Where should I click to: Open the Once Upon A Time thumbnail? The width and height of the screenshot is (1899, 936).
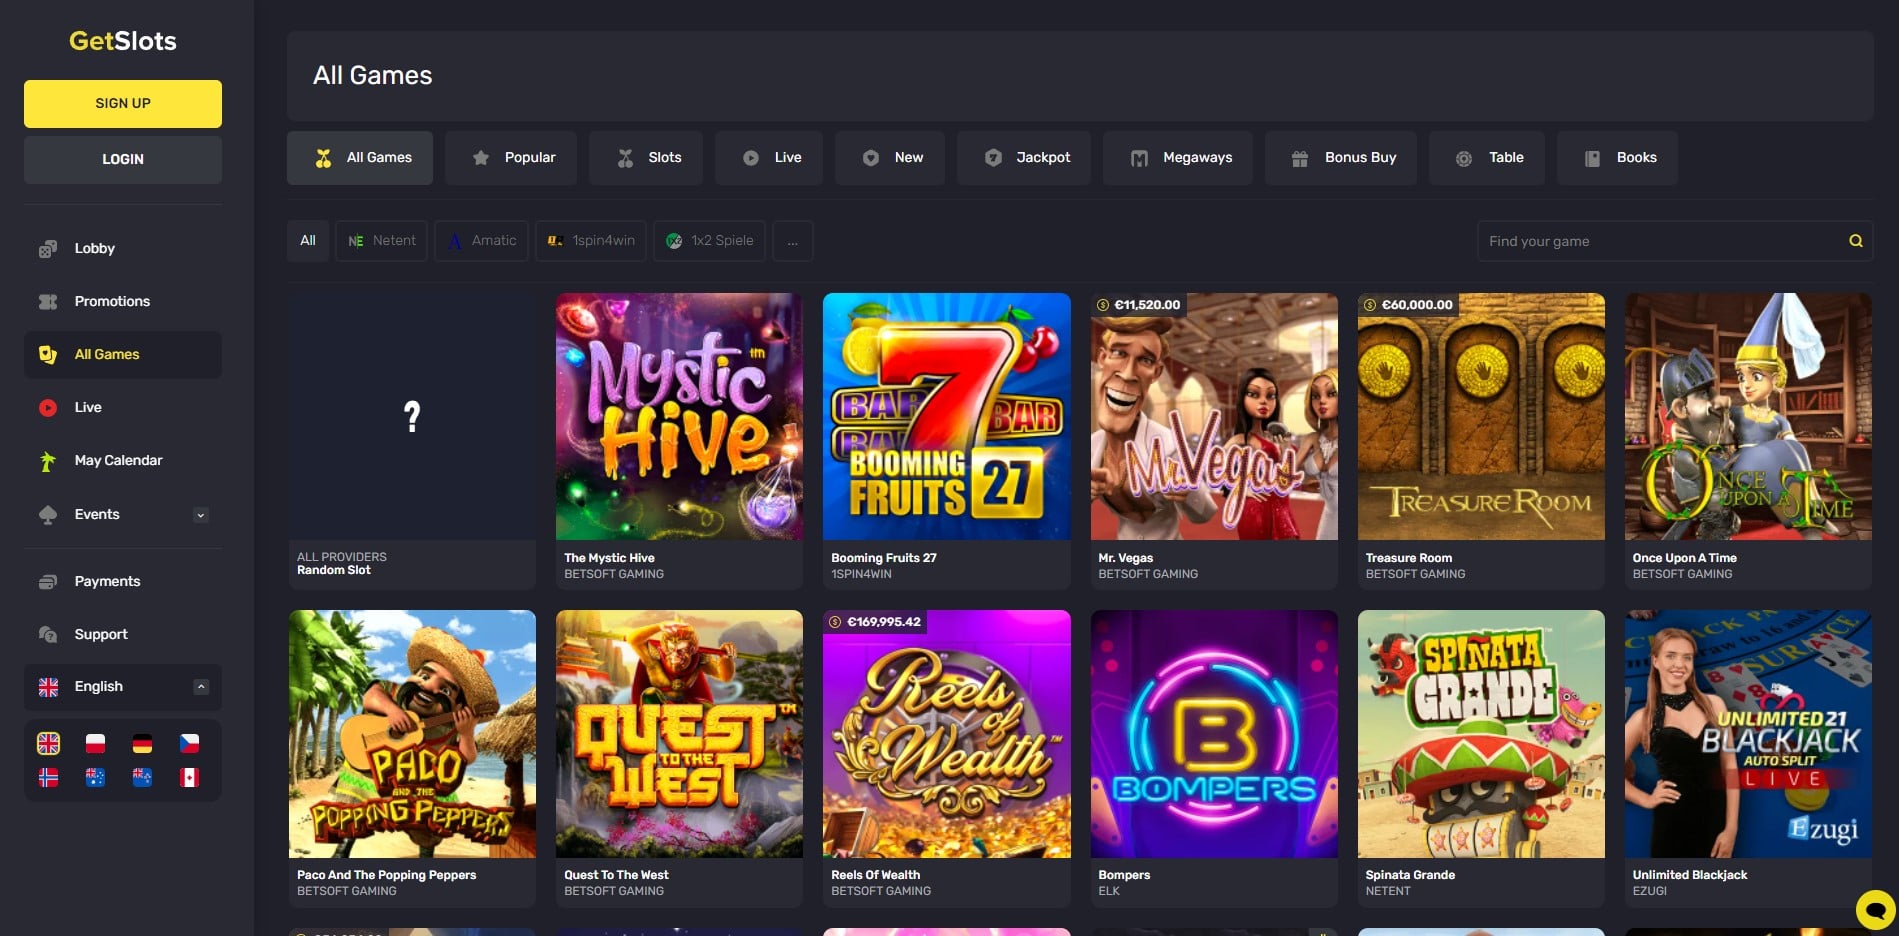pyautogui.click(x=1748, y=417)
